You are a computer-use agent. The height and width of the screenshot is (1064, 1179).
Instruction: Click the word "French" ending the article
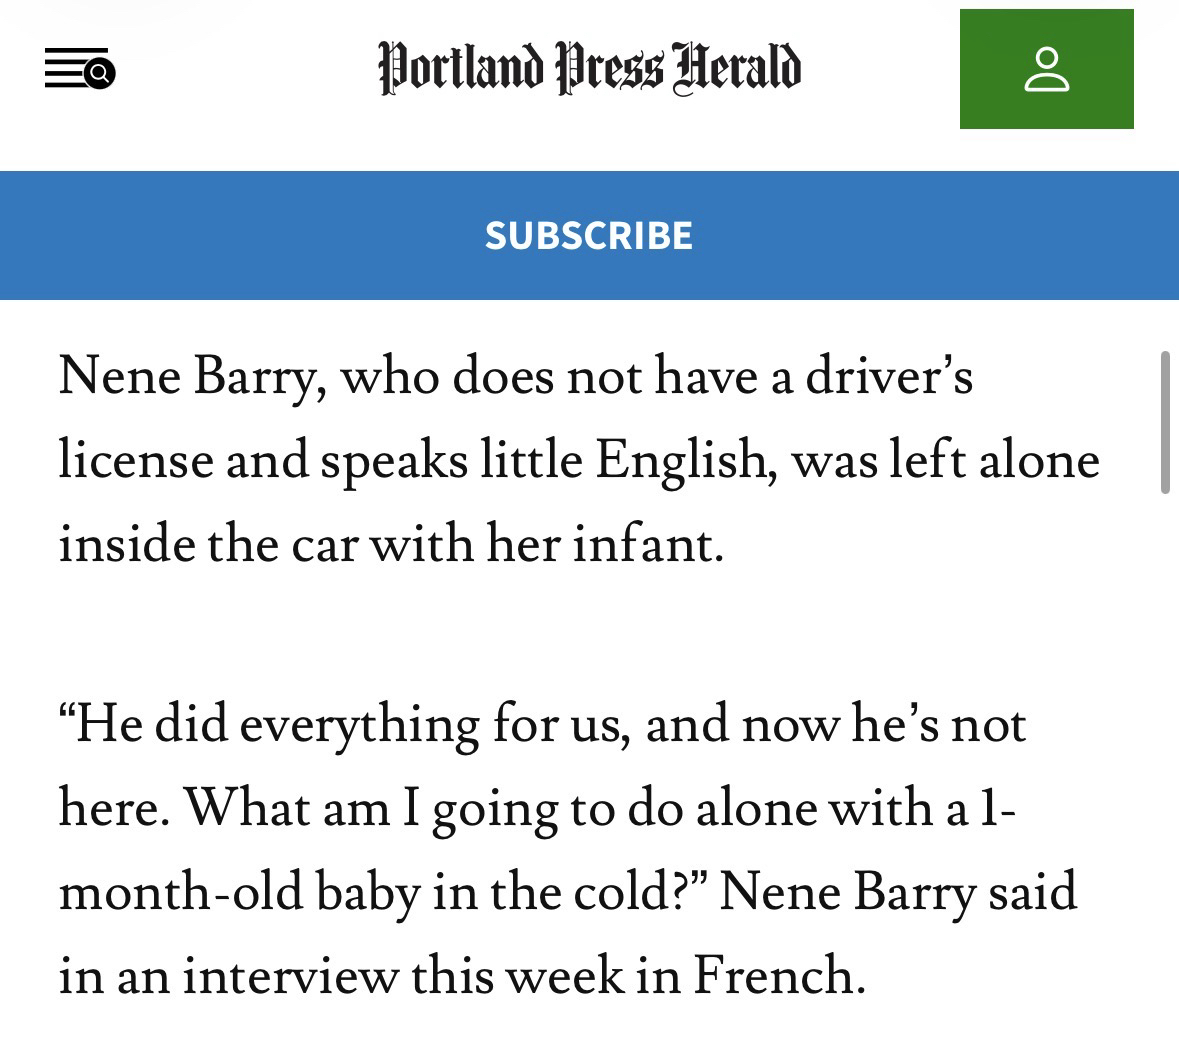point(775,976)
